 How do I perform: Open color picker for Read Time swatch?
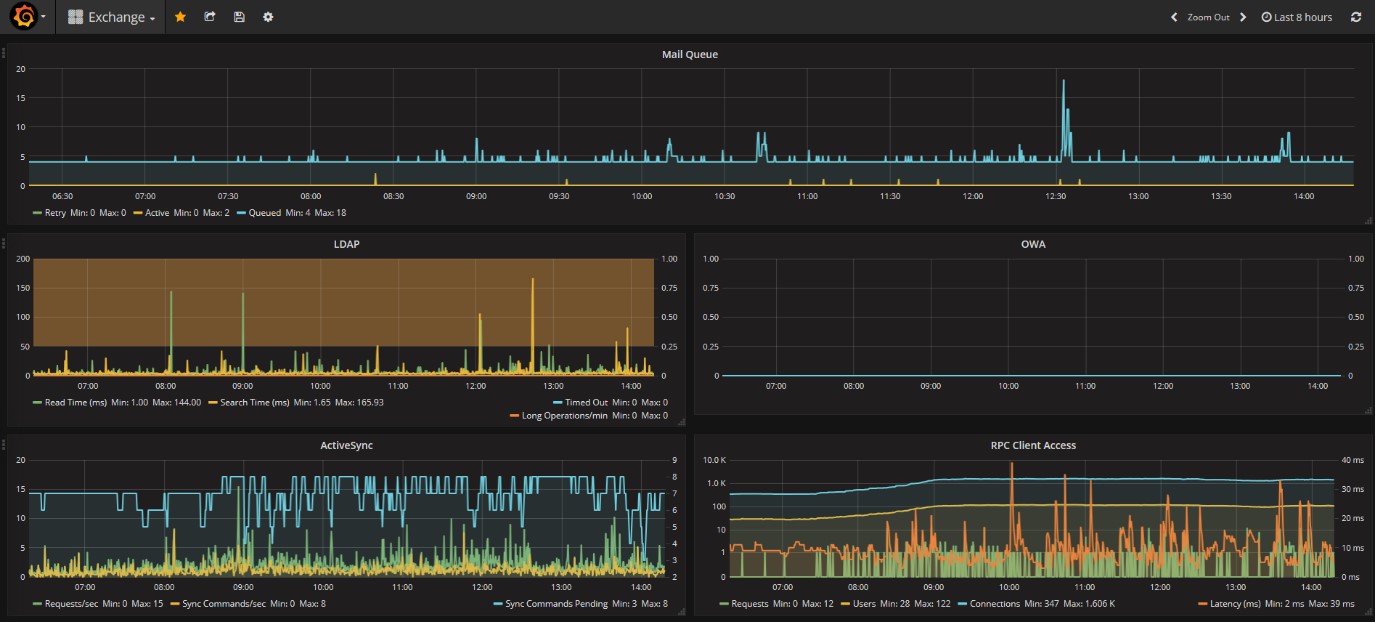[x=37, y=402]
